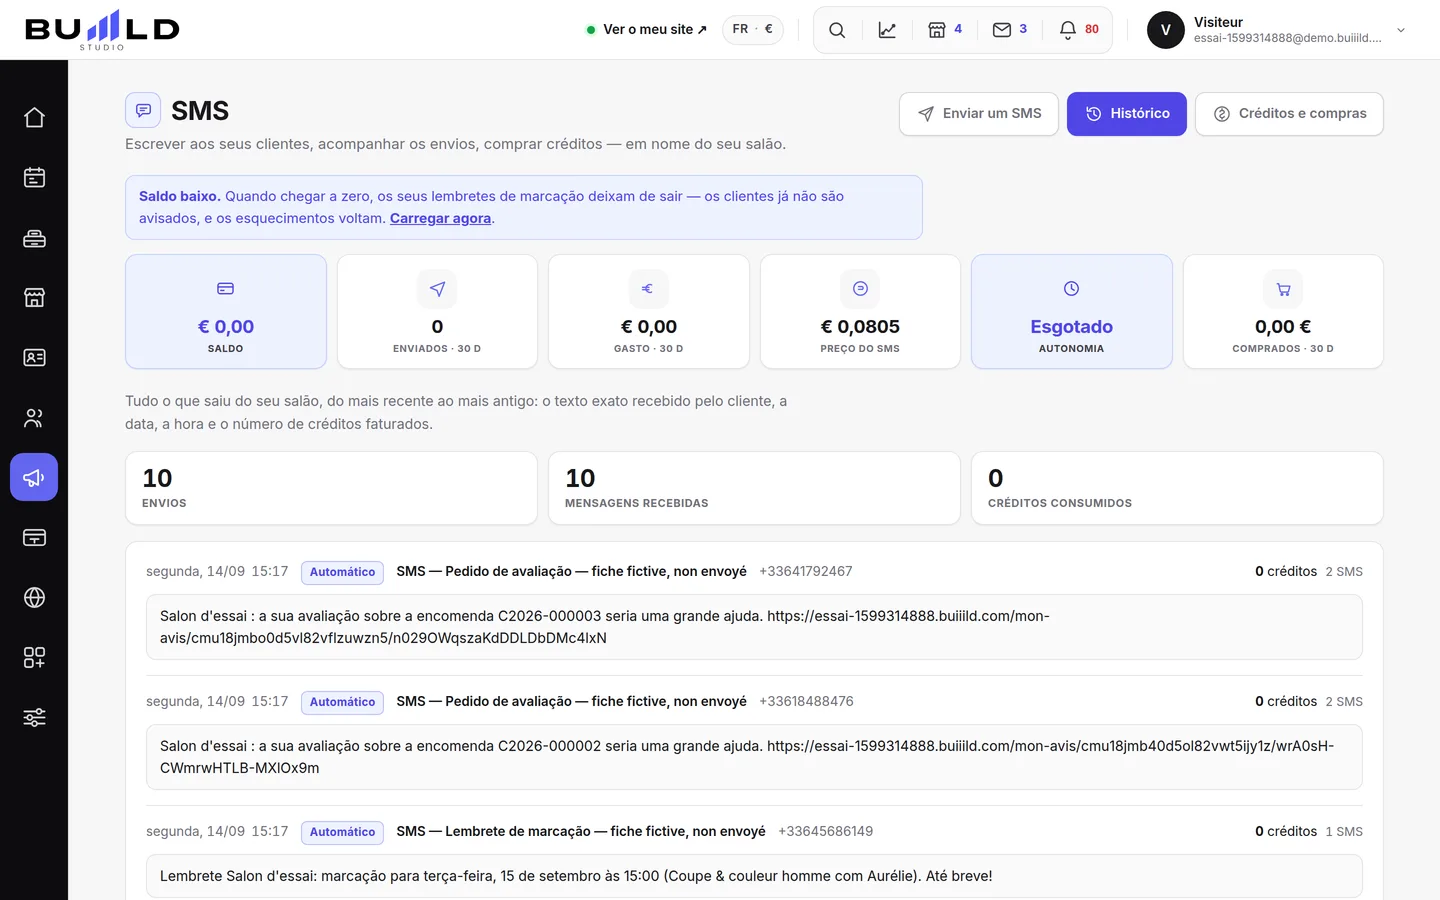Click the BUILD Studio logo

tap(102, 30)
